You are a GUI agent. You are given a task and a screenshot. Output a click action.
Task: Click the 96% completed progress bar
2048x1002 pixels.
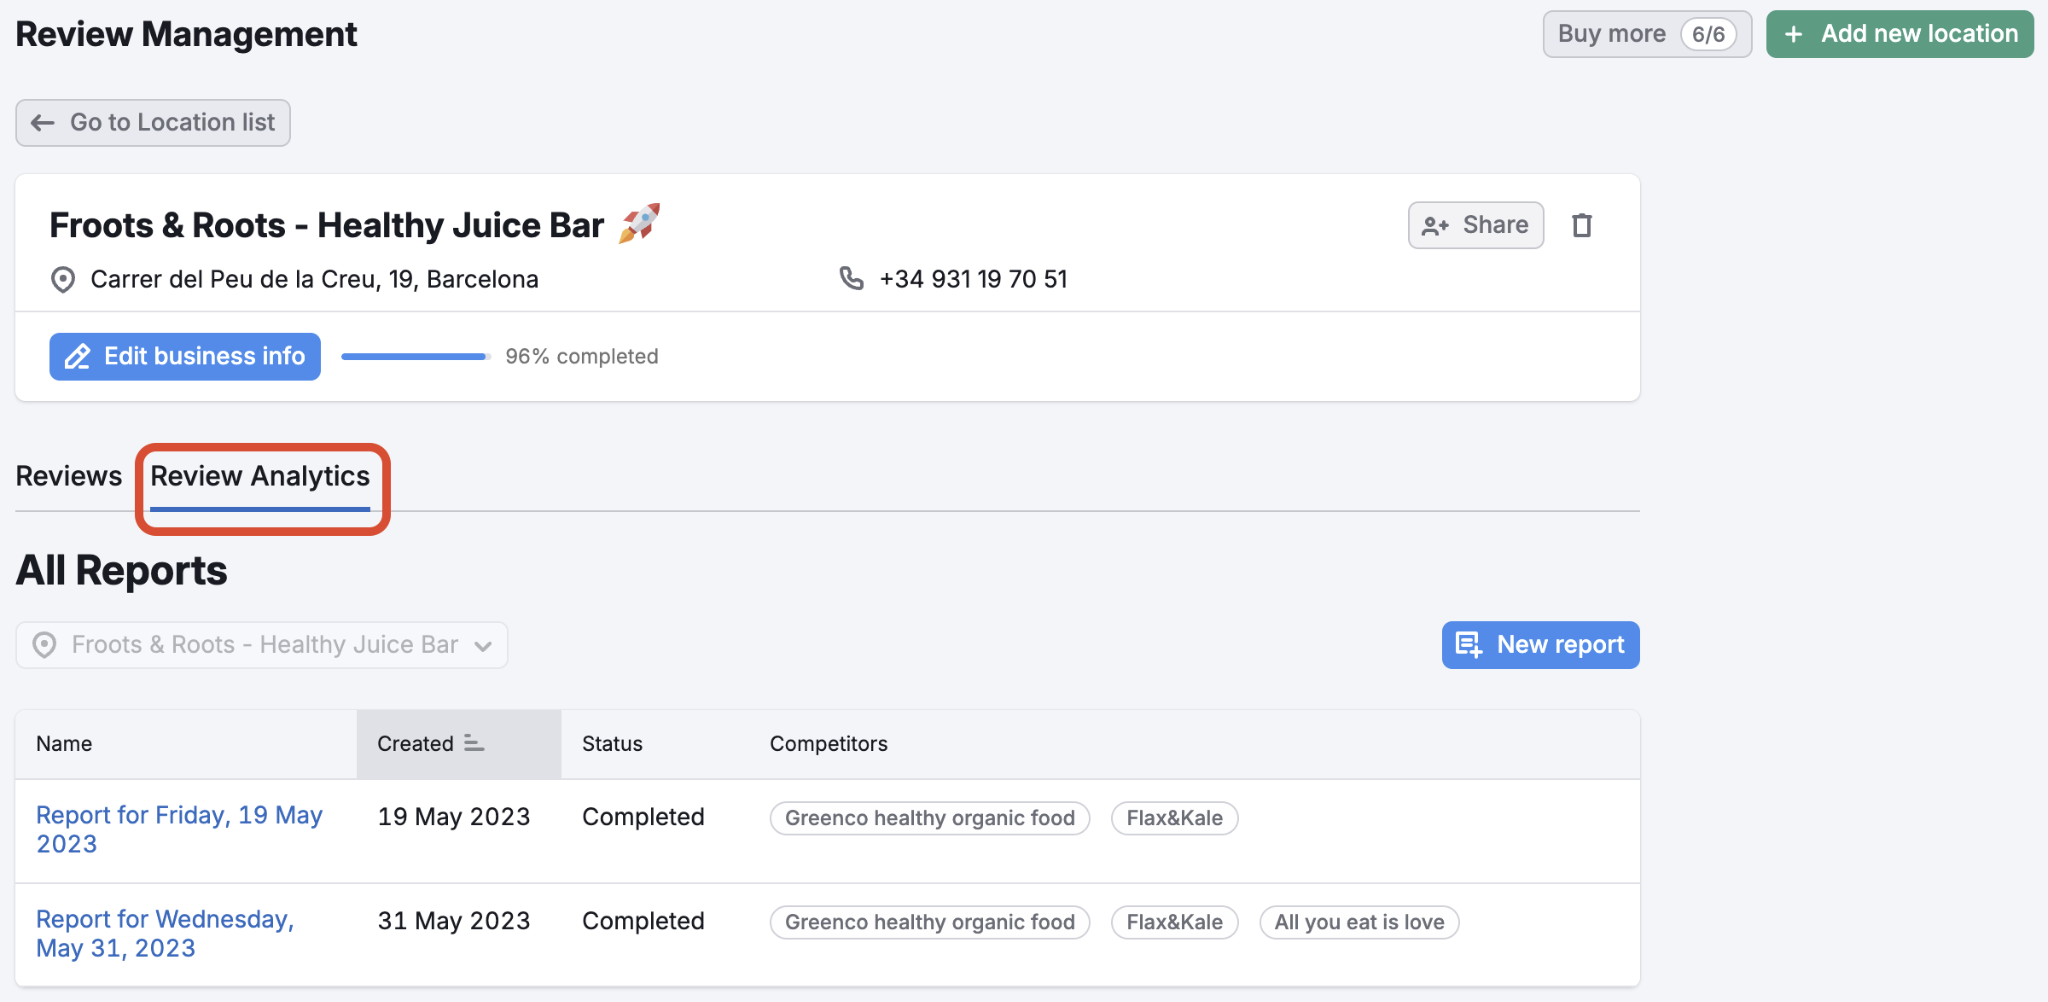click(x=413, y=356)
